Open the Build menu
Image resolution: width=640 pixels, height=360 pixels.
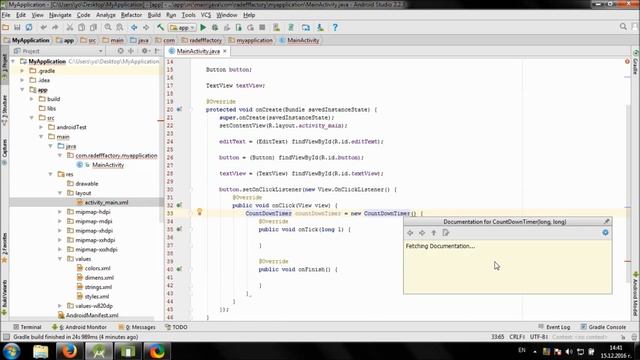[154, 15]
